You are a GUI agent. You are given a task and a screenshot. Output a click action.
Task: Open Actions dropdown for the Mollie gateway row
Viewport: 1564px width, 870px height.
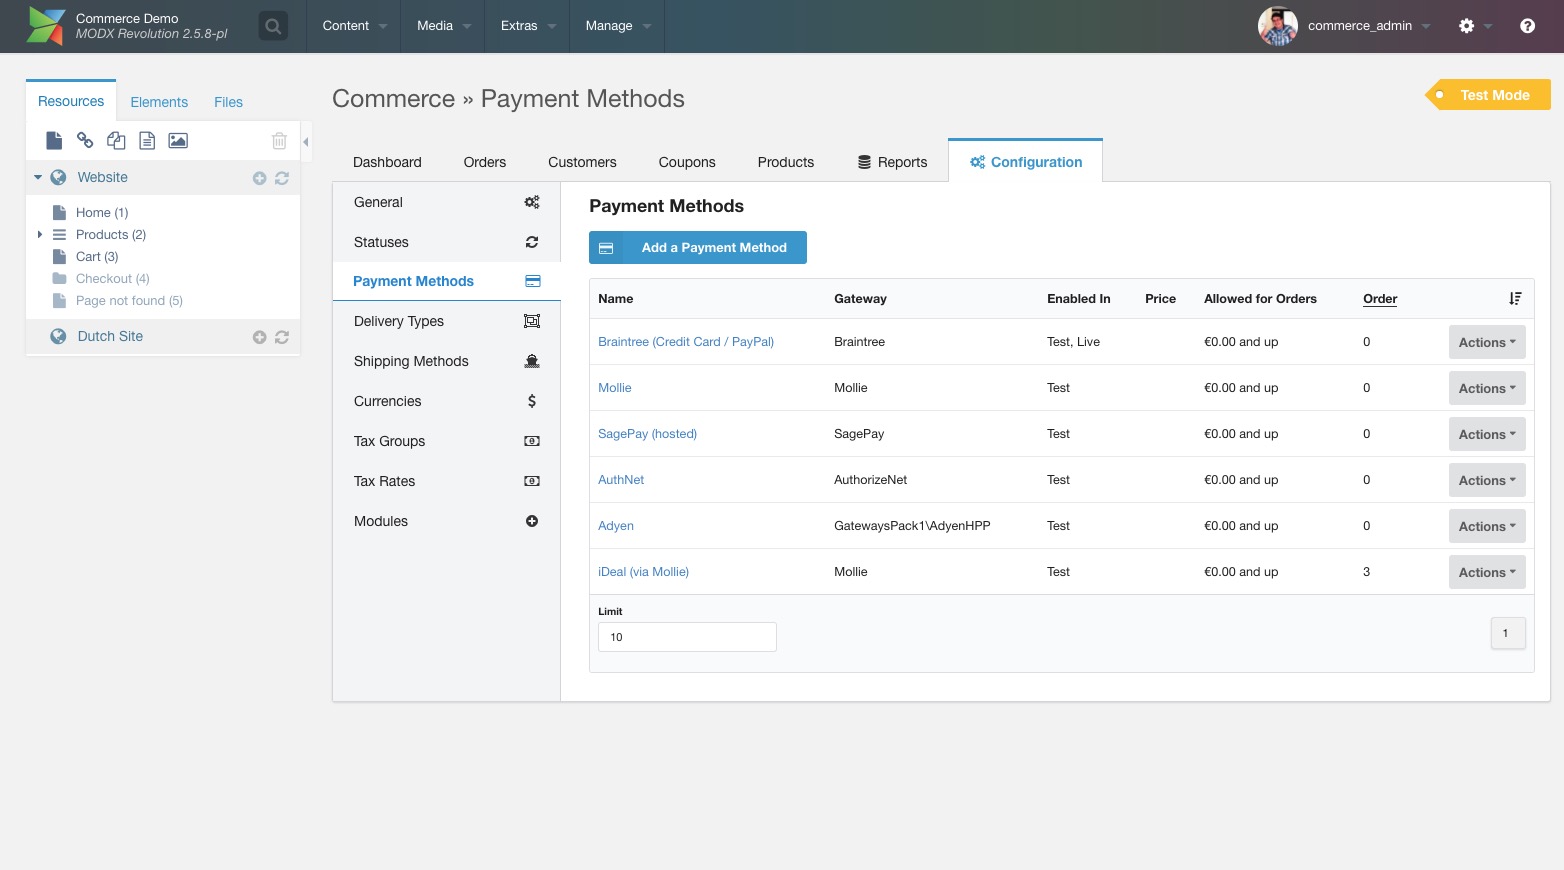(1487, 388)
